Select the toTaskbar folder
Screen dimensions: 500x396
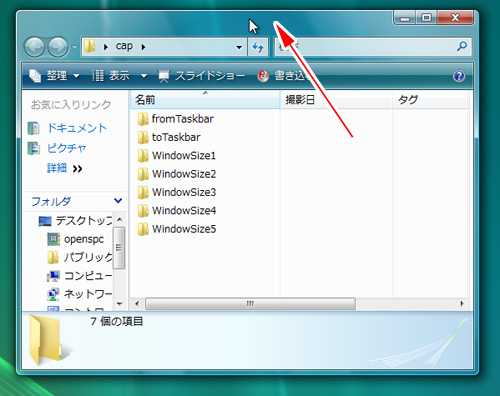pos(176,137)
